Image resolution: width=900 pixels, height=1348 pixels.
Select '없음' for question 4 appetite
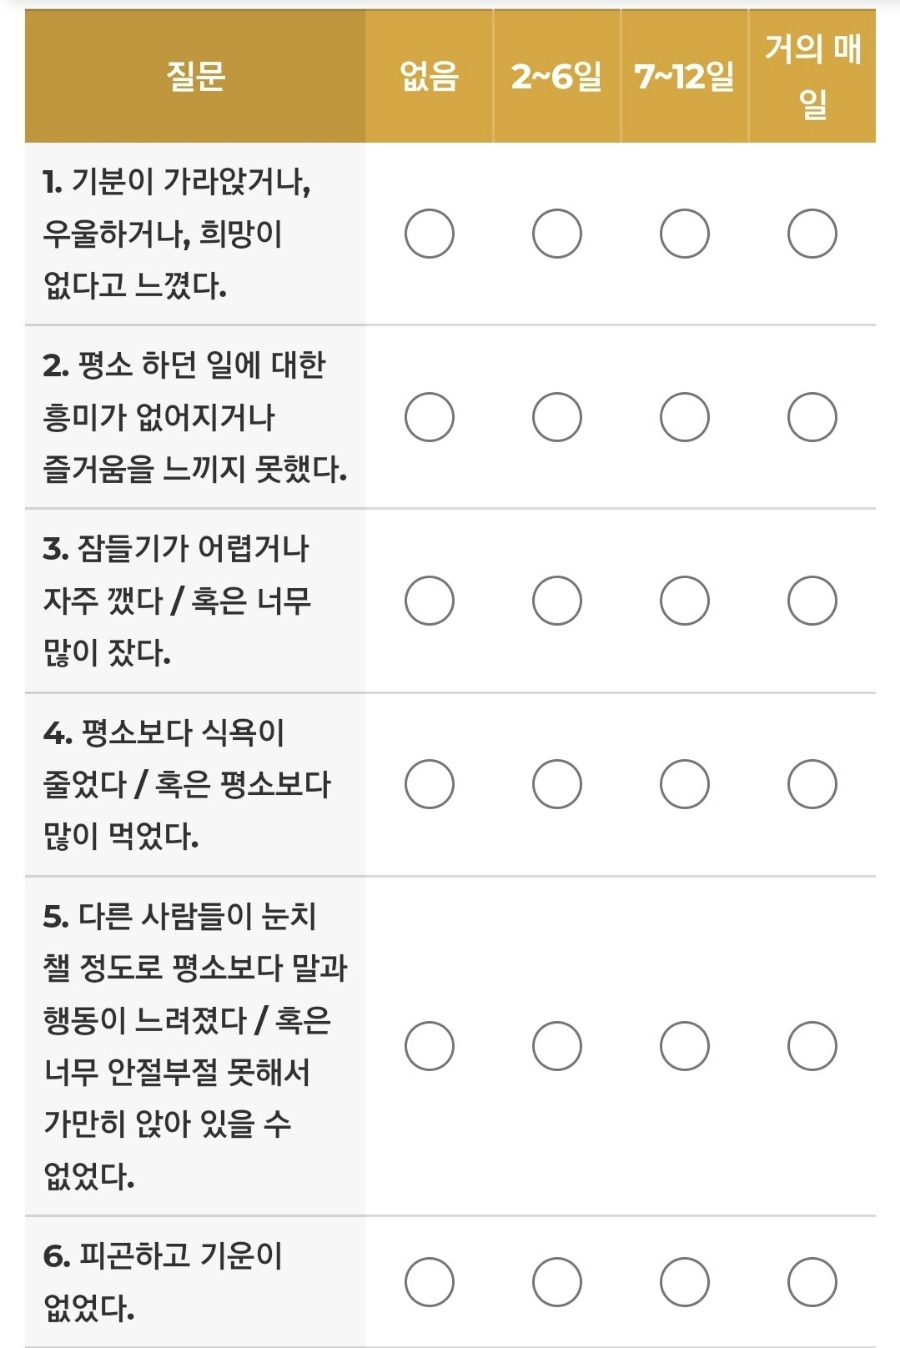click(429, 784)
